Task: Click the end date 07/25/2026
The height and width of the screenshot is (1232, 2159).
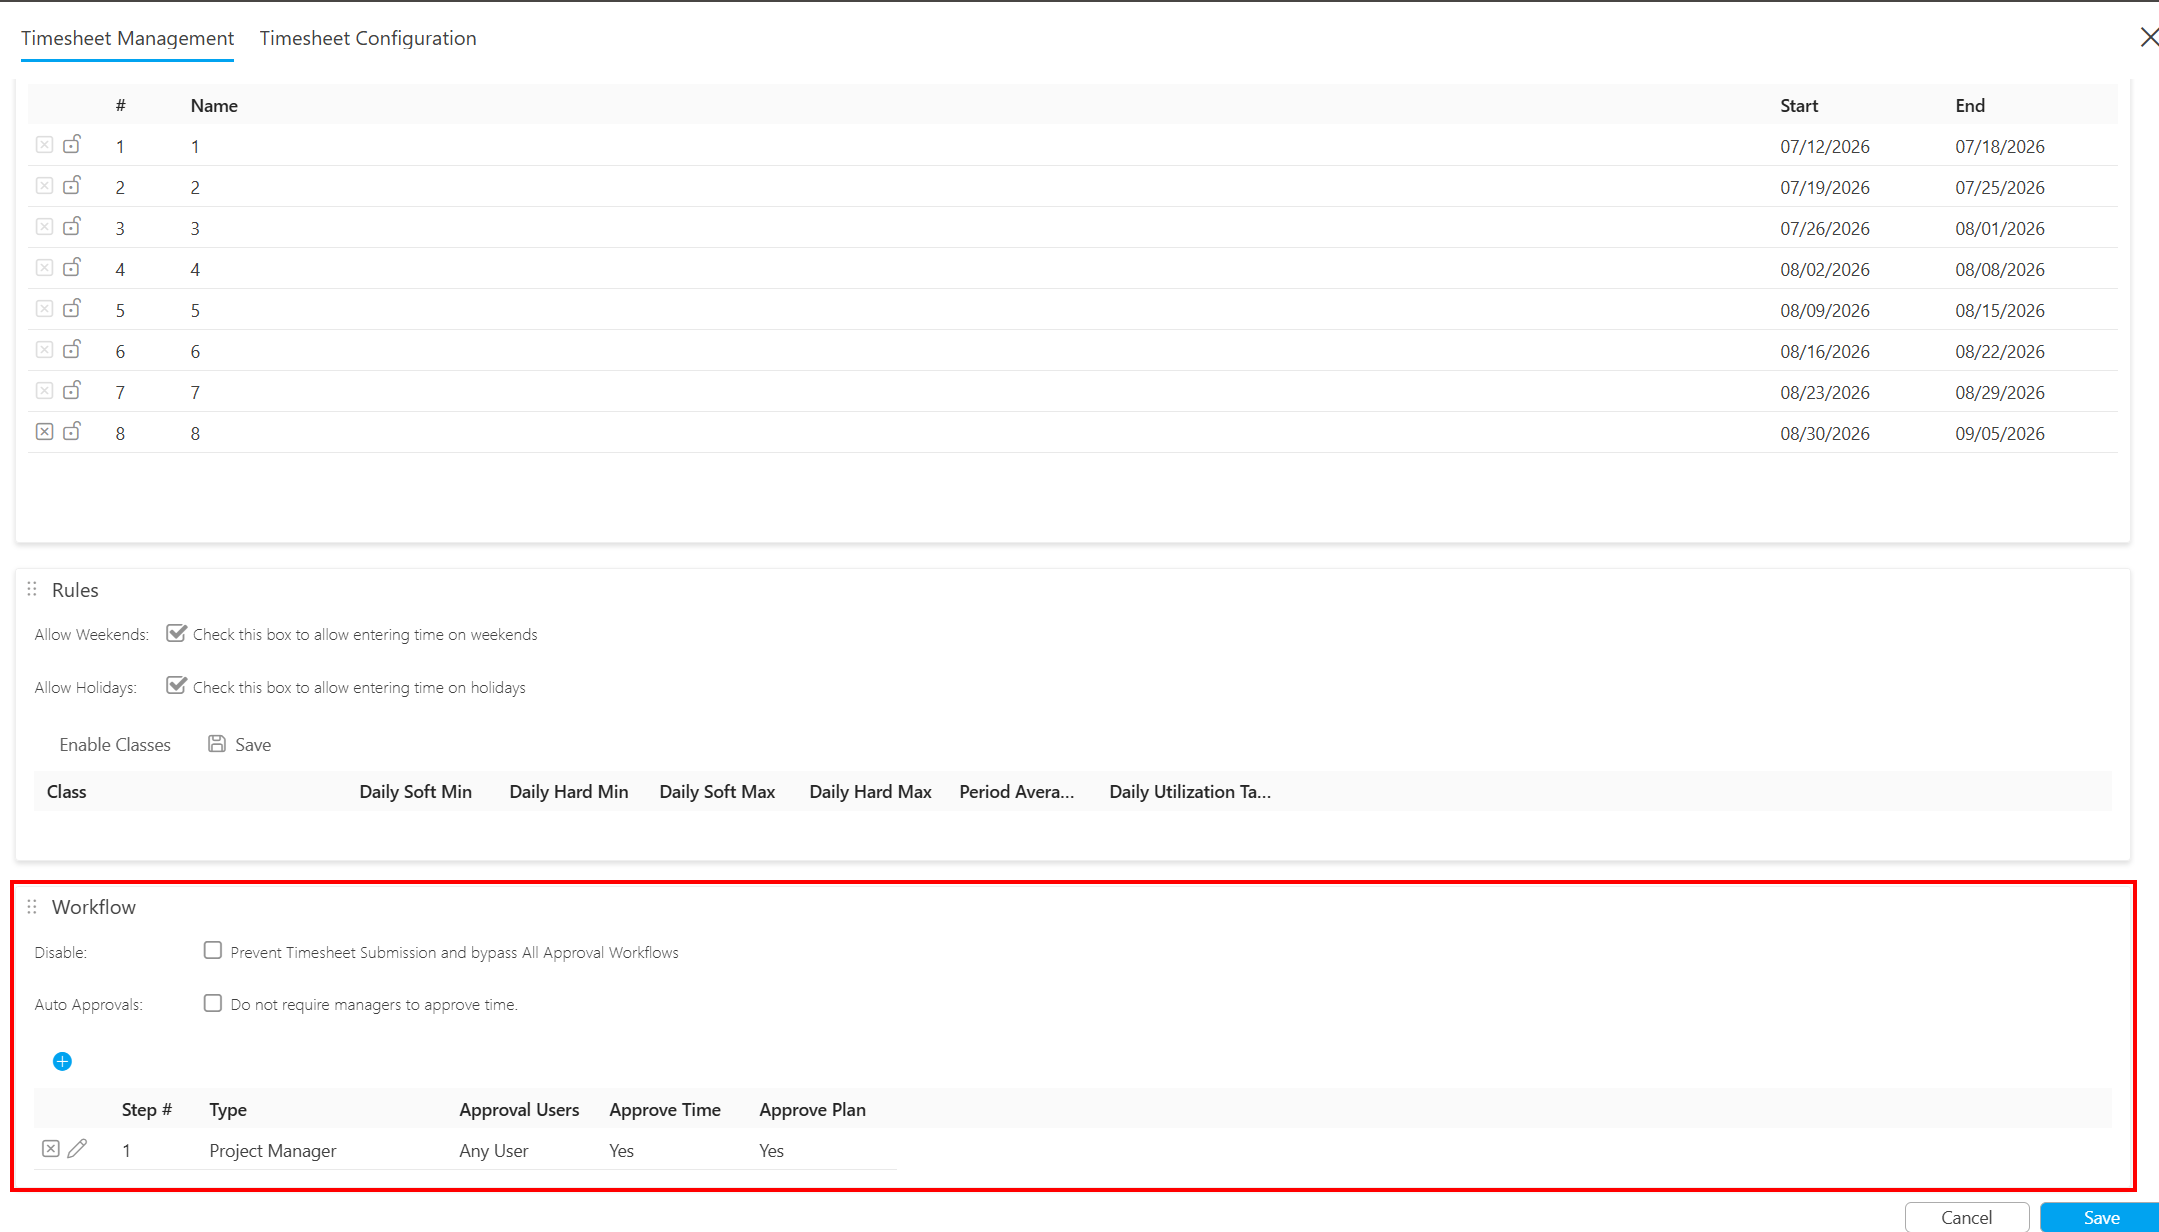Action: coord(2000,188)
